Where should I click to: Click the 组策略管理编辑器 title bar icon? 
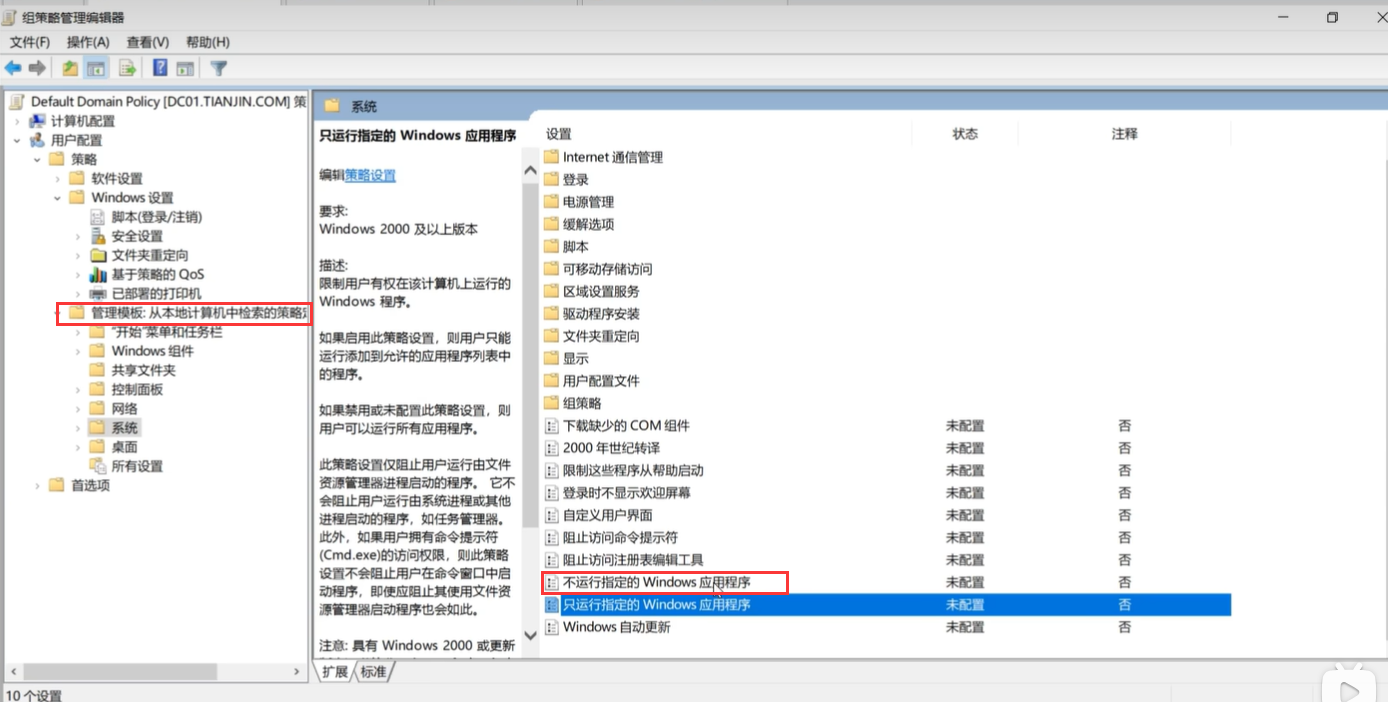11,17
